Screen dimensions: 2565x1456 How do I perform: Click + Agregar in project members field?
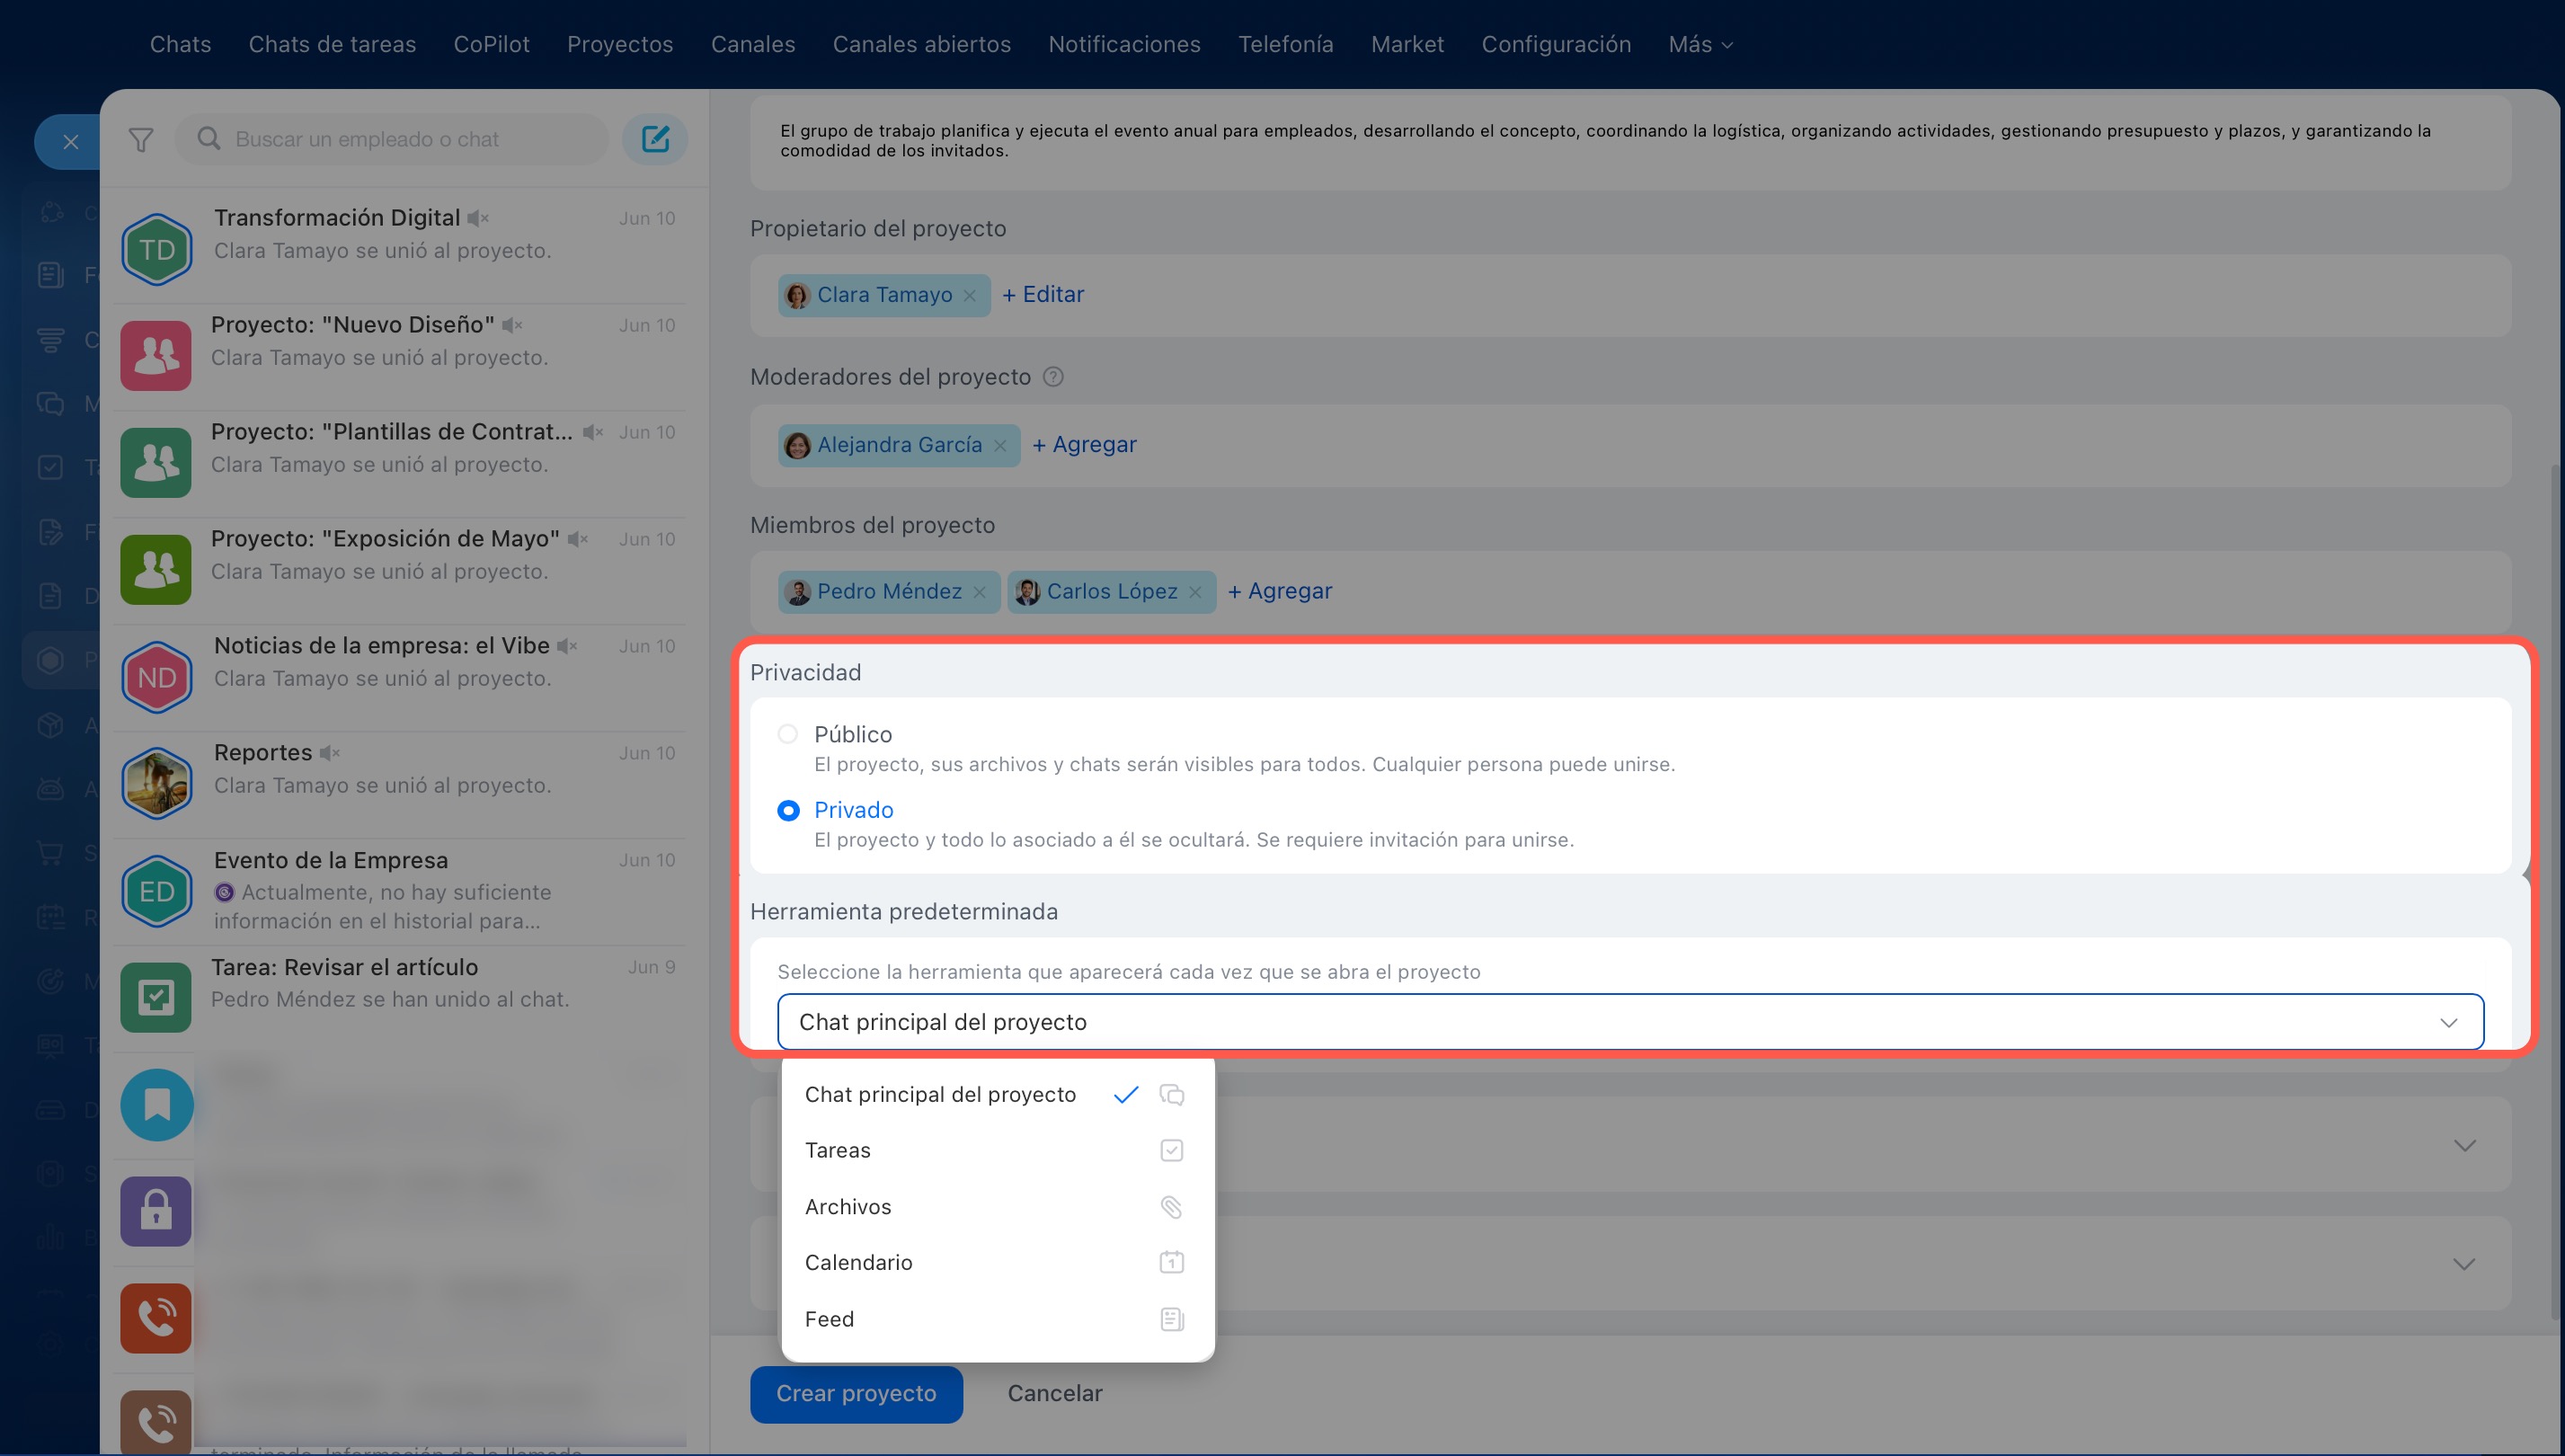tap(1280, 591)
